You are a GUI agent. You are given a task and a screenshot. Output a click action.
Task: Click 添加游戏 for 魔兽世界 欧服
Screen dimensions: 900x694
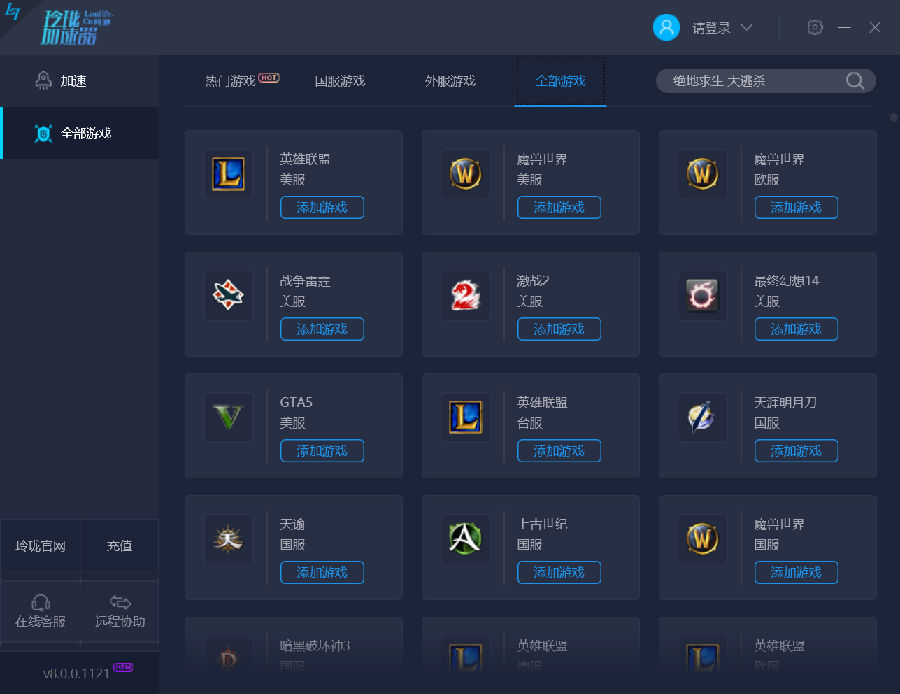(796, 207)
